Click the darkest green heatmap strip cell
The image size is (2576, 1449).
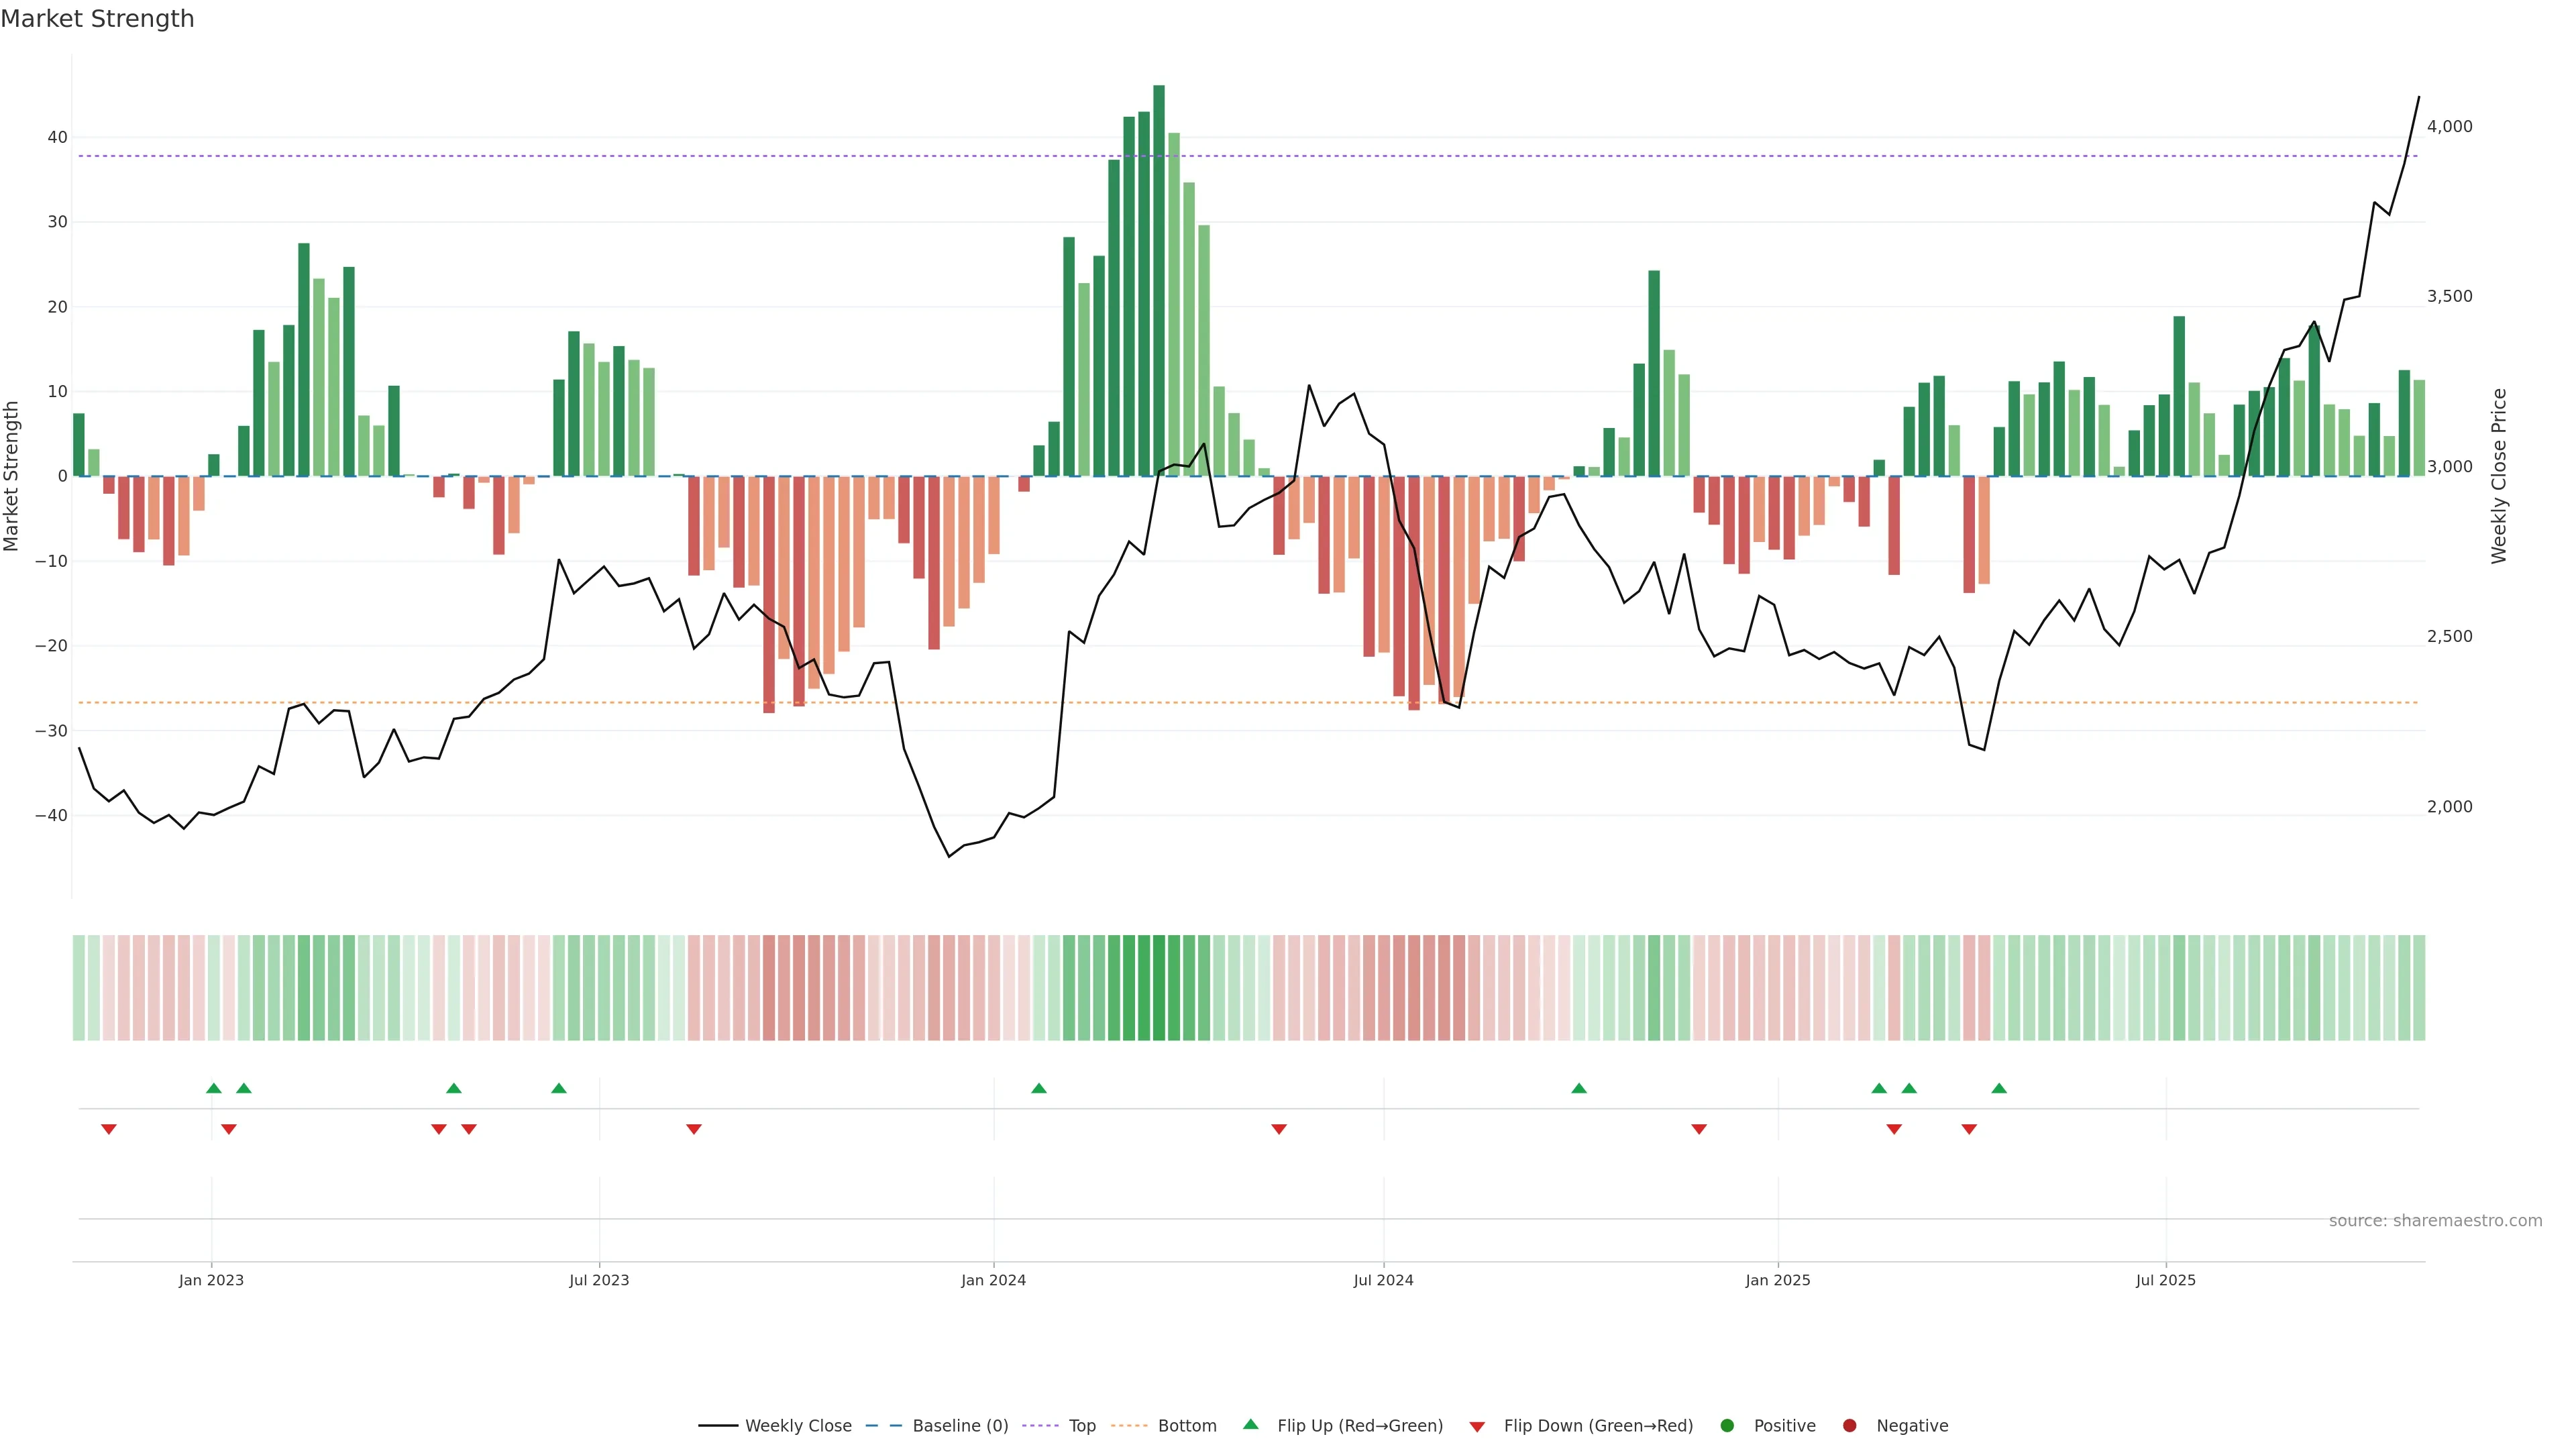[x=1159, y=988]
